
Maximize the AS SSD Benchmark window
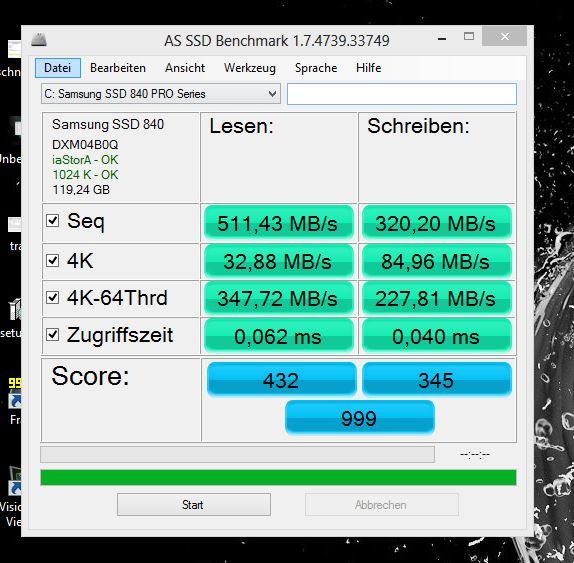coord(469,37)
